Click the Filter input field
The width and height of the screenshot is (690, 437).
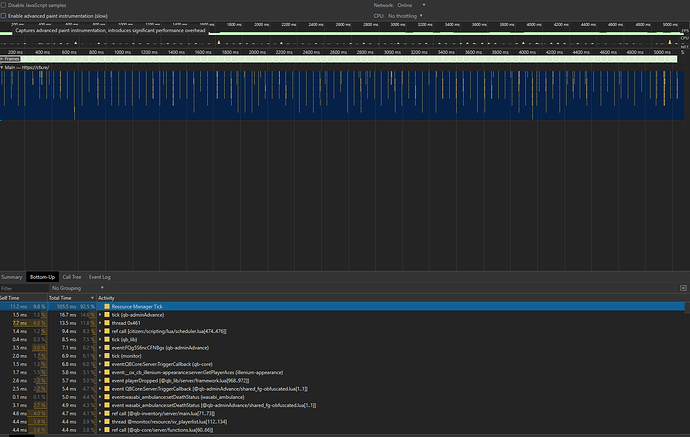pyautogui.click(x=24, y=287)
